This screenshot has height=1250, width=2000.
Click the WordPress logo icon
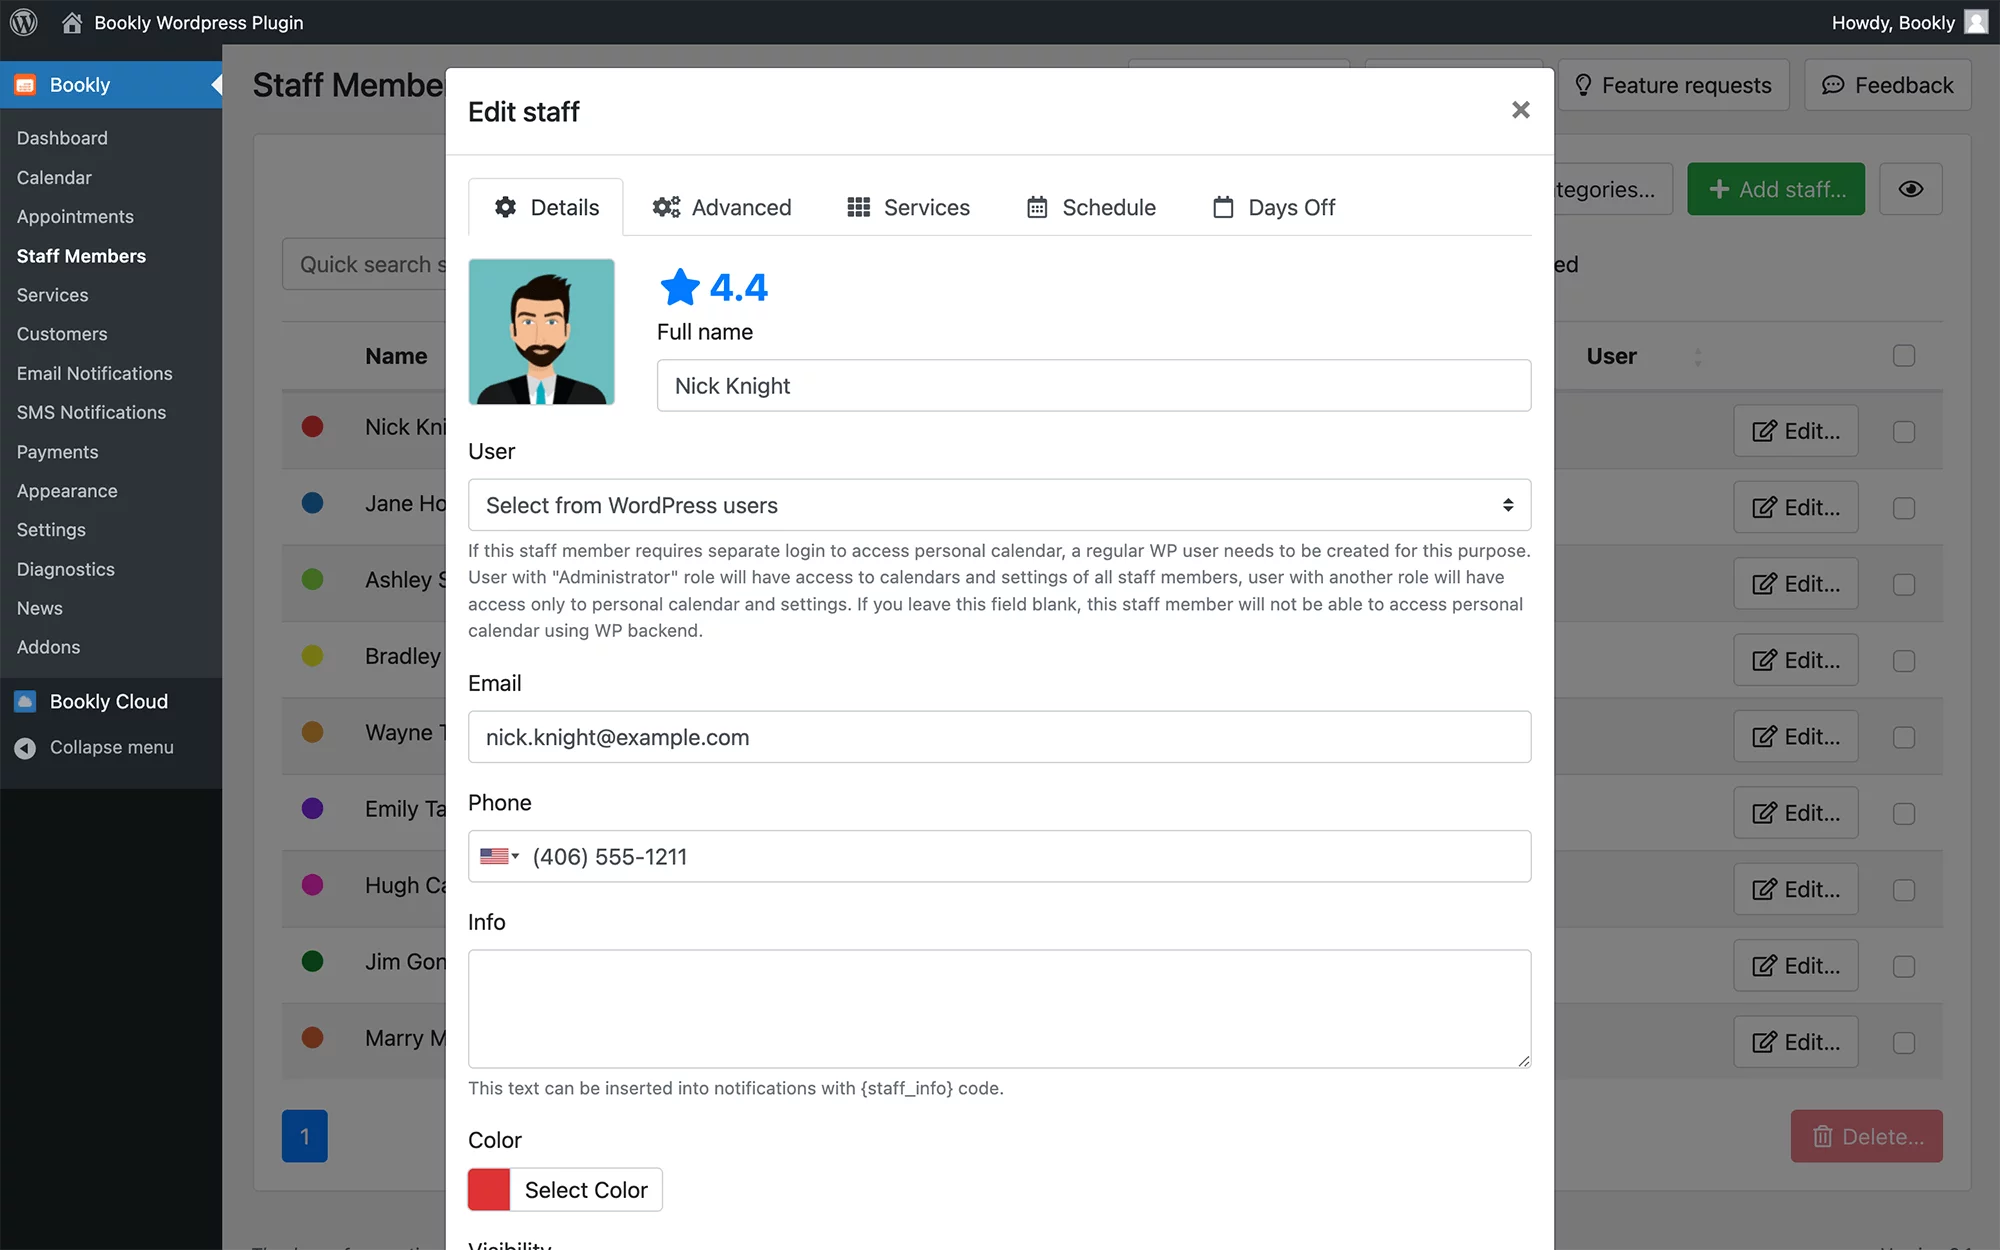click(24, 22)
